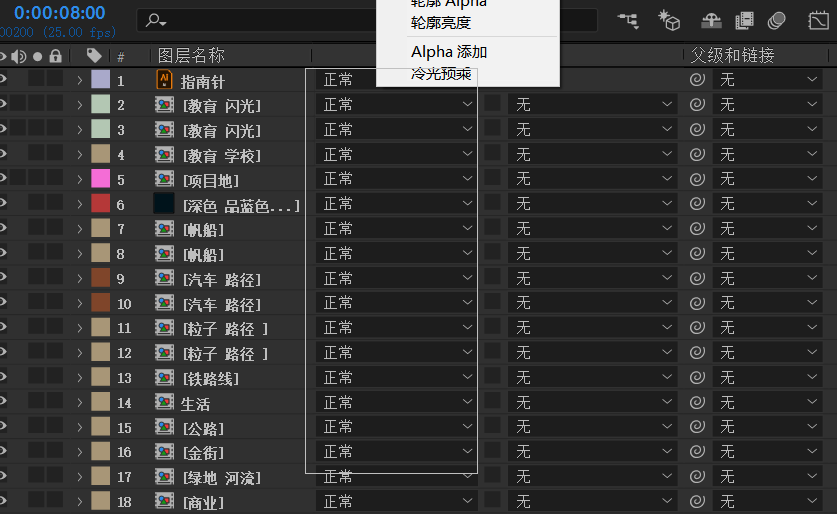Click the 0:00:08:00 current time display
The image size is (837, 514).
[59, 13]
